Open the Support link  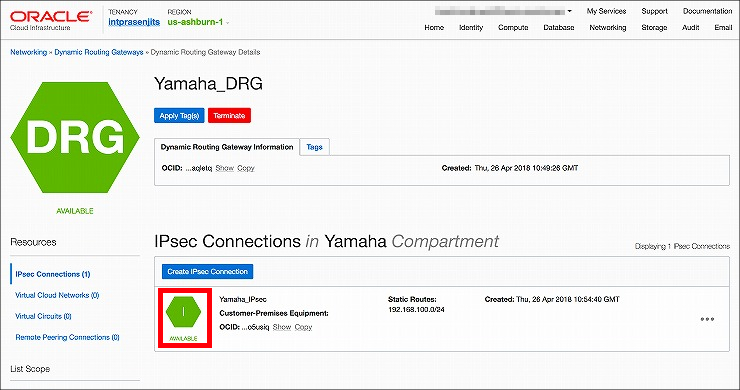(x=655, y=11)
